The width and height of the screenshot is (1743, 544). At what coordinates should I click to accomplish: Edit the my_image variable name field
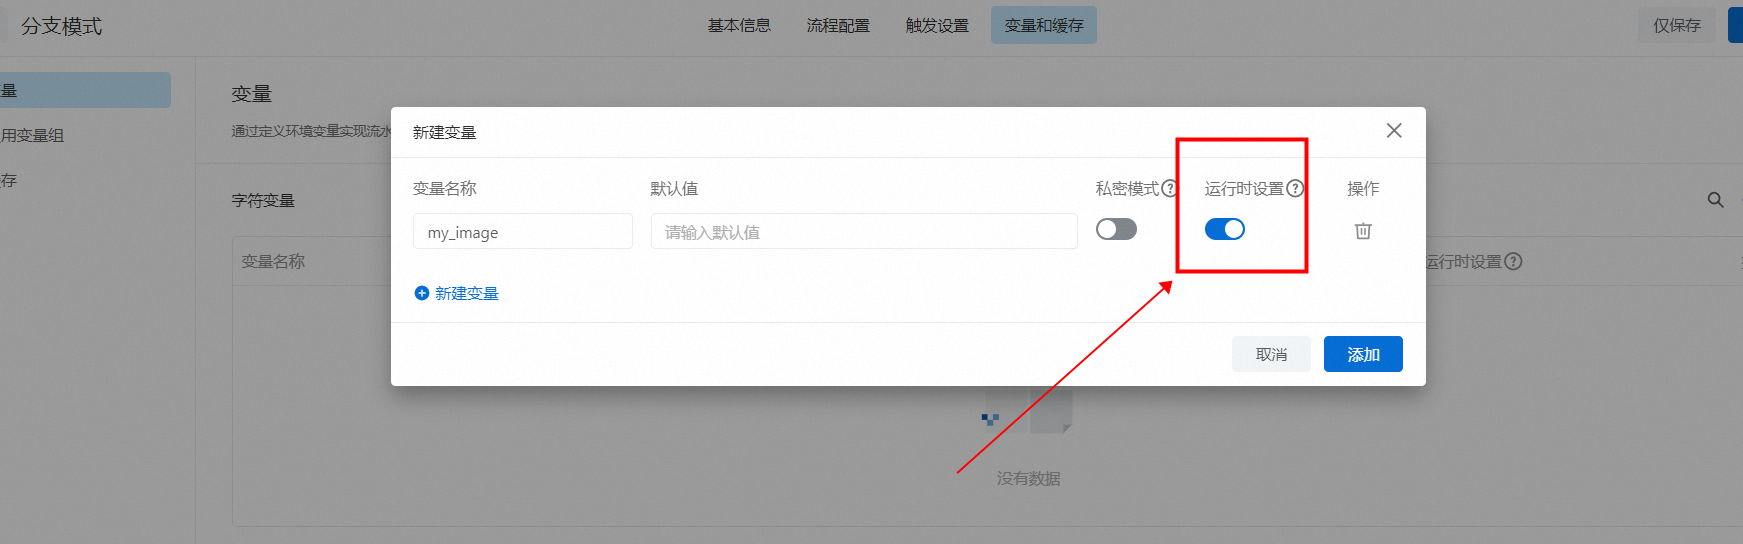pos(523,231)
